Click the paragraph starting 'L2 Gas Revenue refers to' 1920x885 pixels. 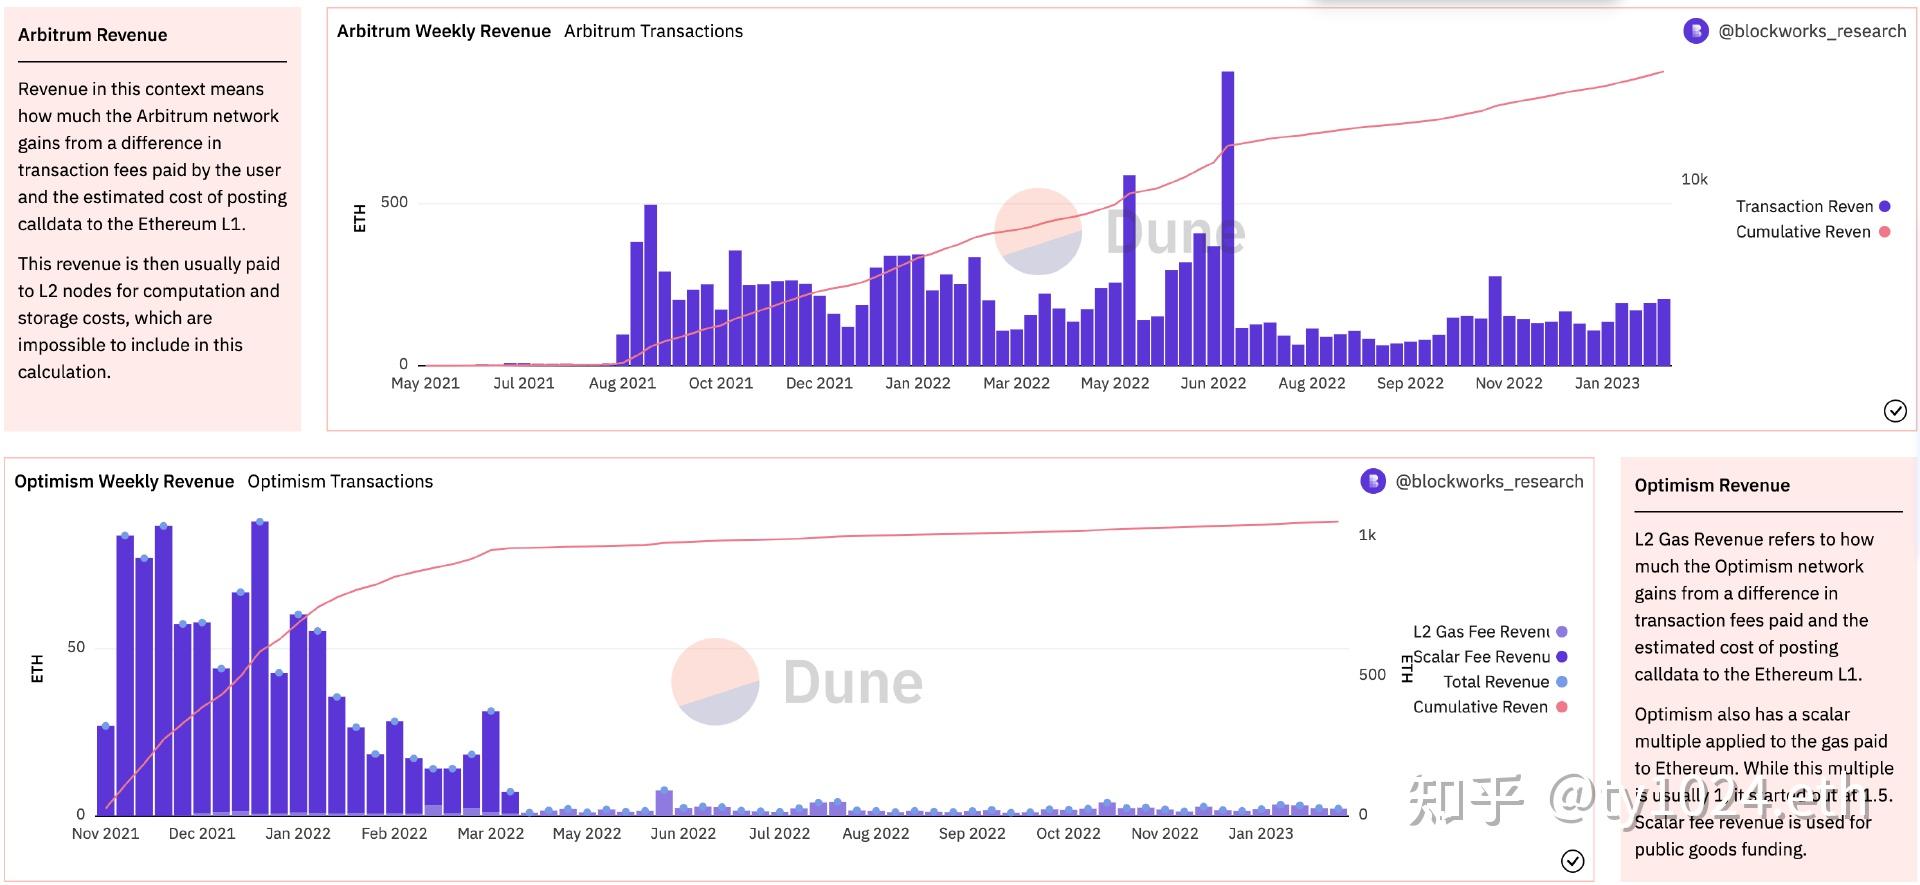pyautogui.click(x=1755, y=606)
